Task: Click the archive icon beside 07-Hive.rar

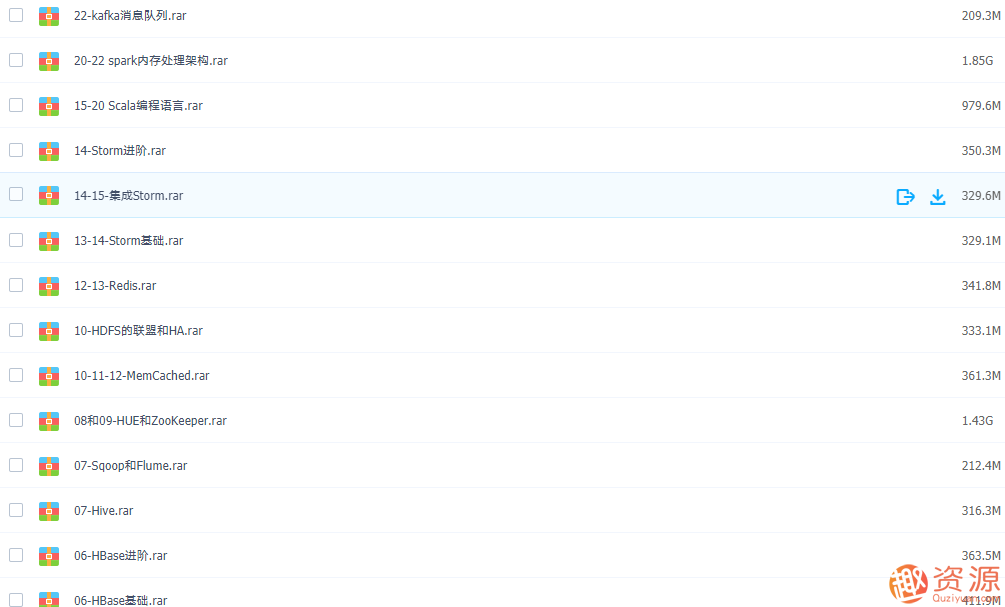Action: [49, 511]
